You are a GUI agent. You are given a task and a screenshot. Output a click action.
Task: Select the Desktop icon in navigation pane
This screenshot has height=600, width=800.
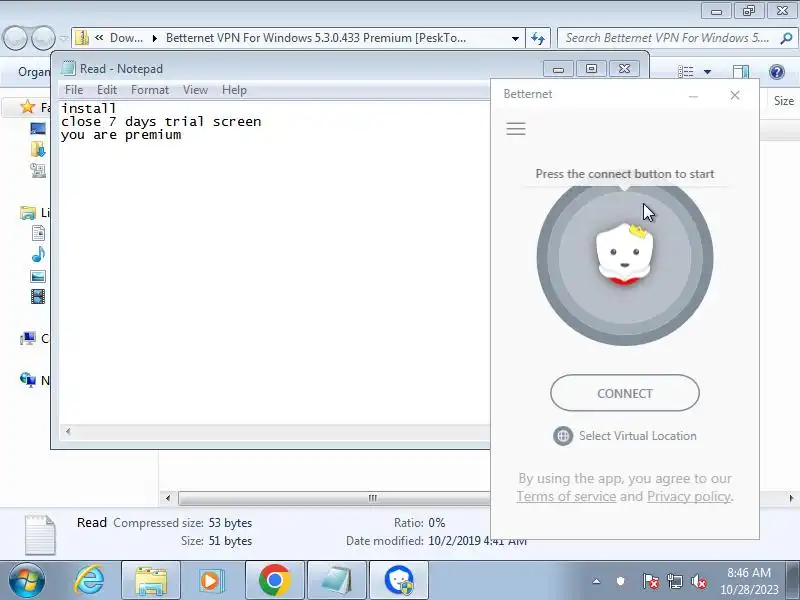38,129
